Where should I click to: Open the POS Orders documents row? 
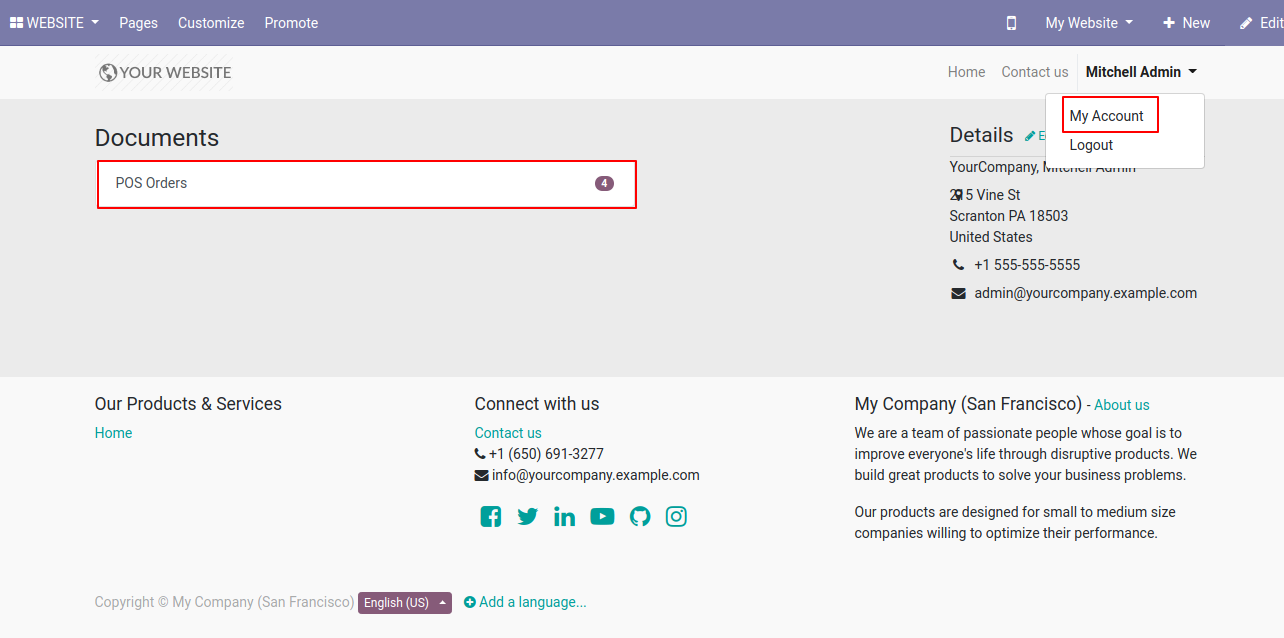tap(366, 184)
